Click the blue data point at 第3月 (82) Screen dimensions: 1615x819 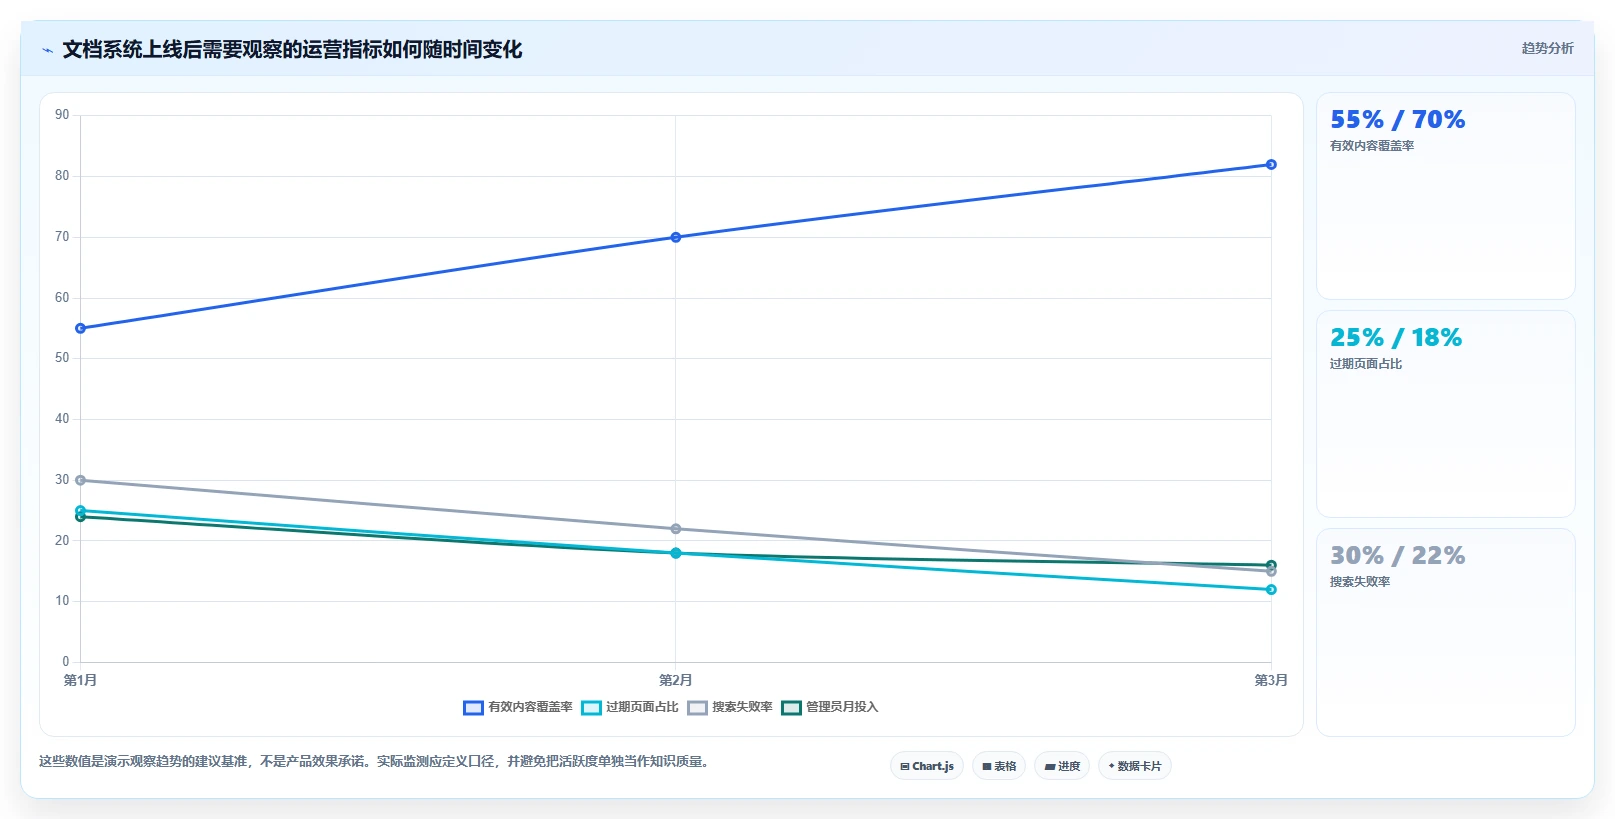coord(1271,165)
